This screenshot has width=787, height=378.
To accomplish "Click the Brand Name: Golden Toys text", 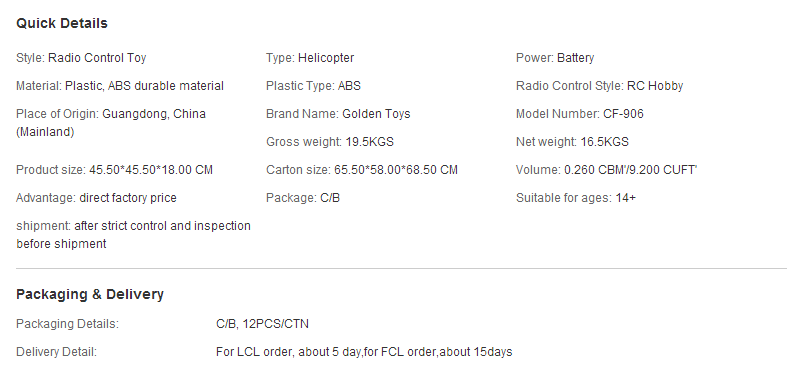I will click(338, 114).
